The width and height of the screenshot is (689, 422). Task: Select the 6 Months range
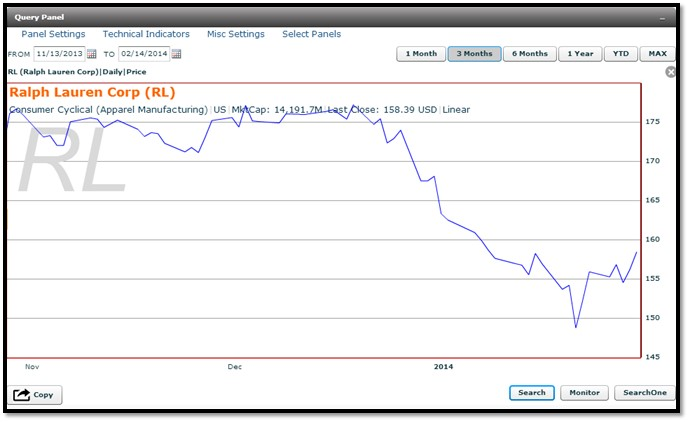tap(529, 54)
